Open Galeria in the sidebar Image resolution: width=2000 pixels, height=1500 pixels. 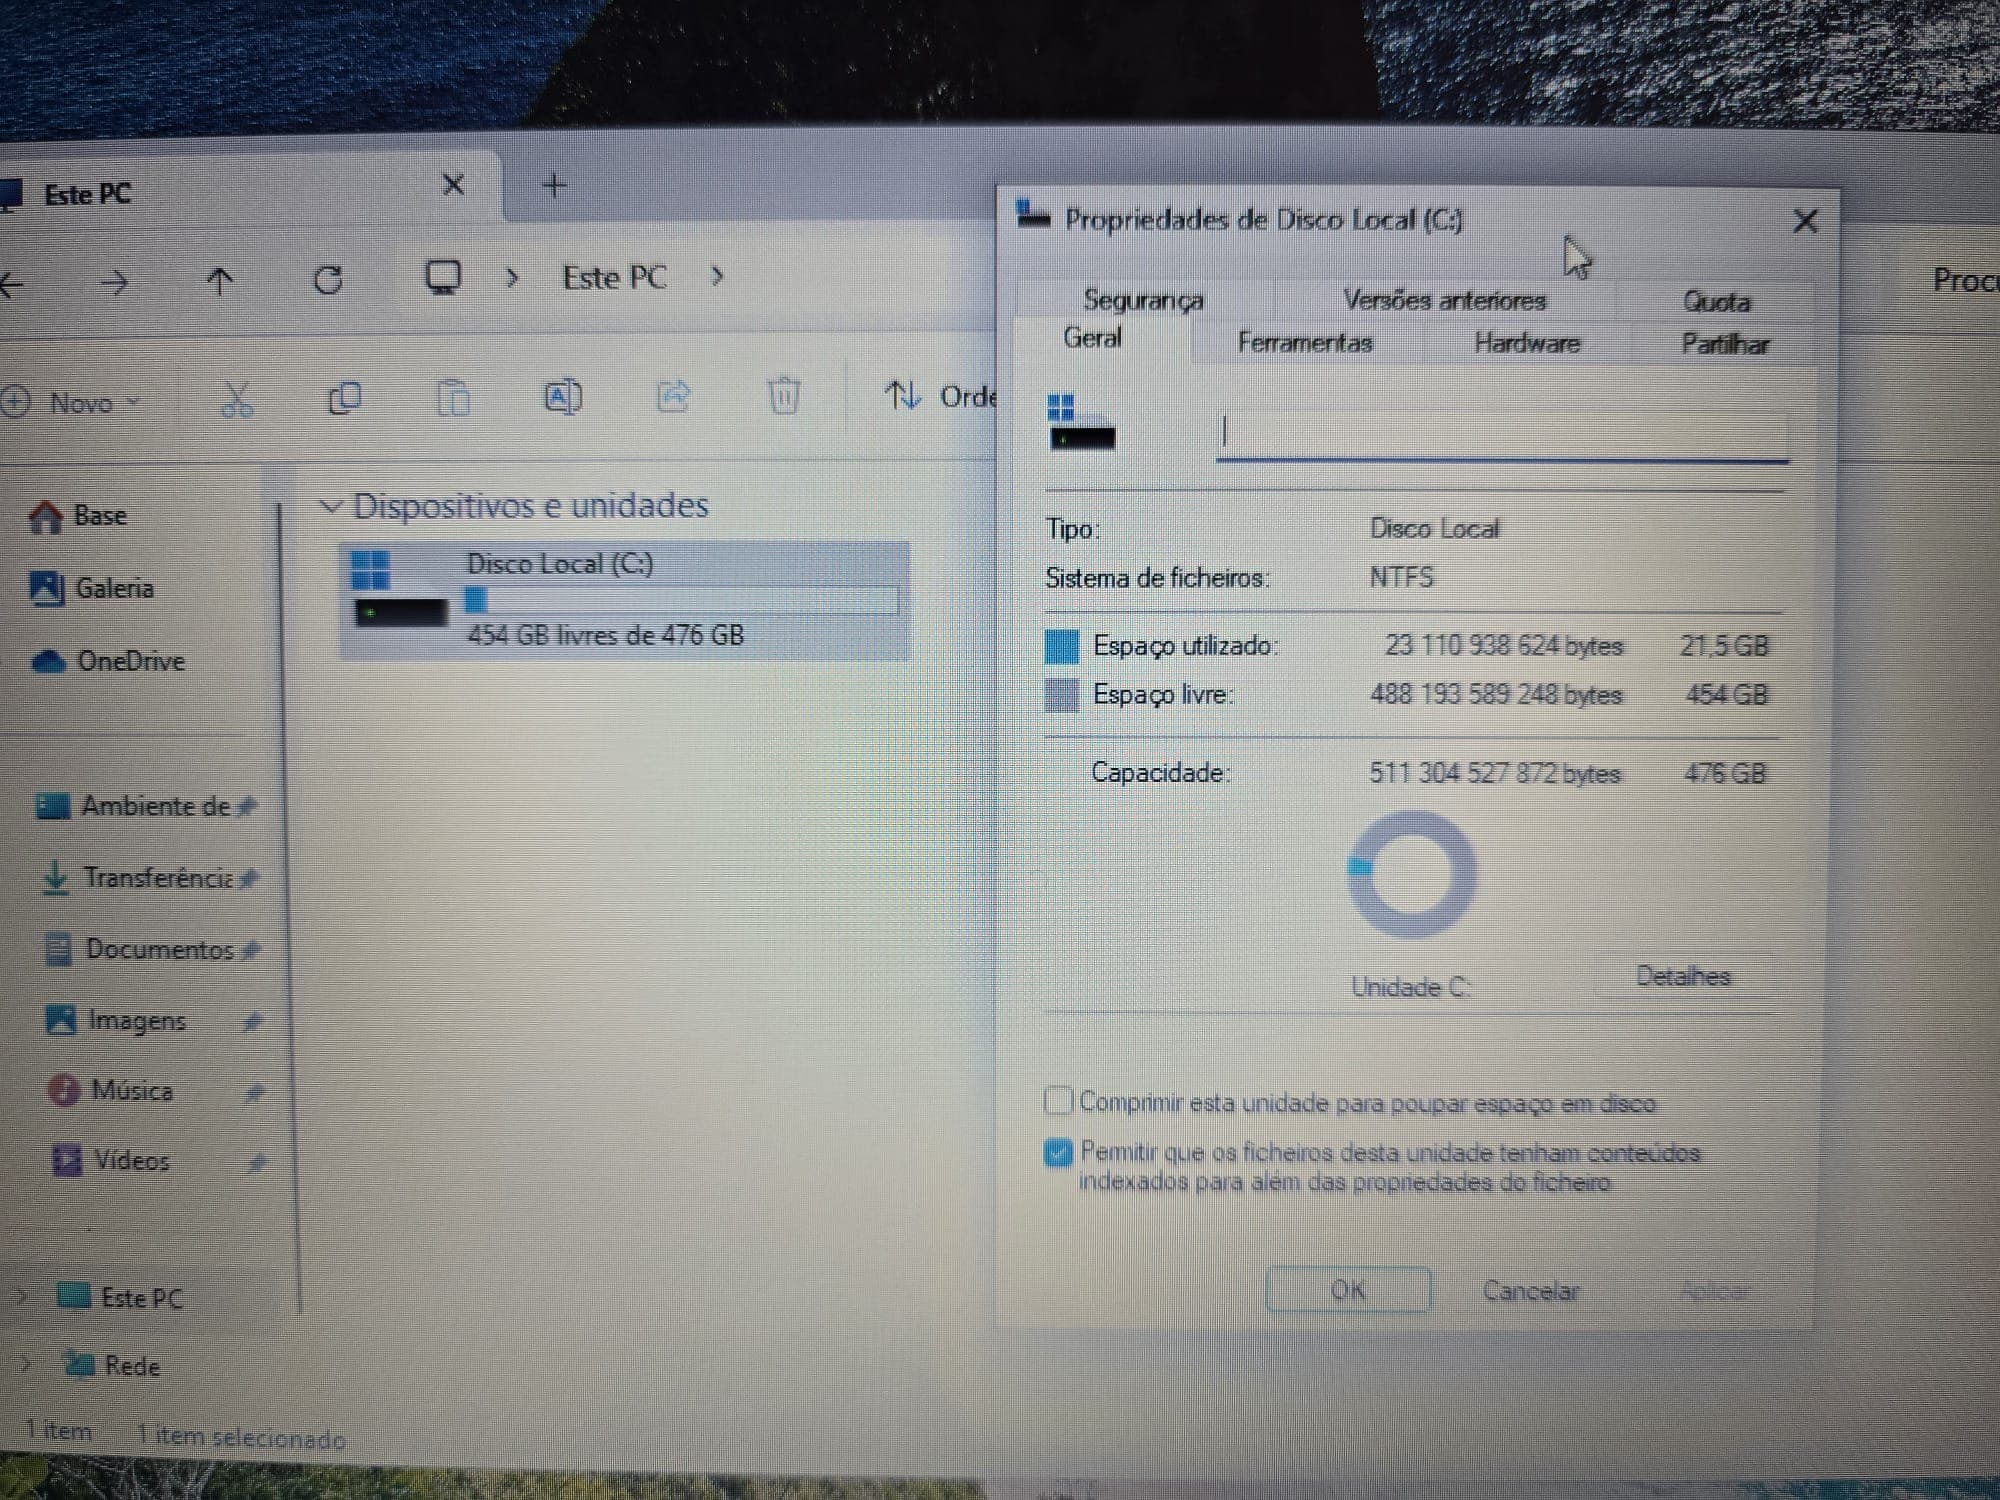pos(92,588)
